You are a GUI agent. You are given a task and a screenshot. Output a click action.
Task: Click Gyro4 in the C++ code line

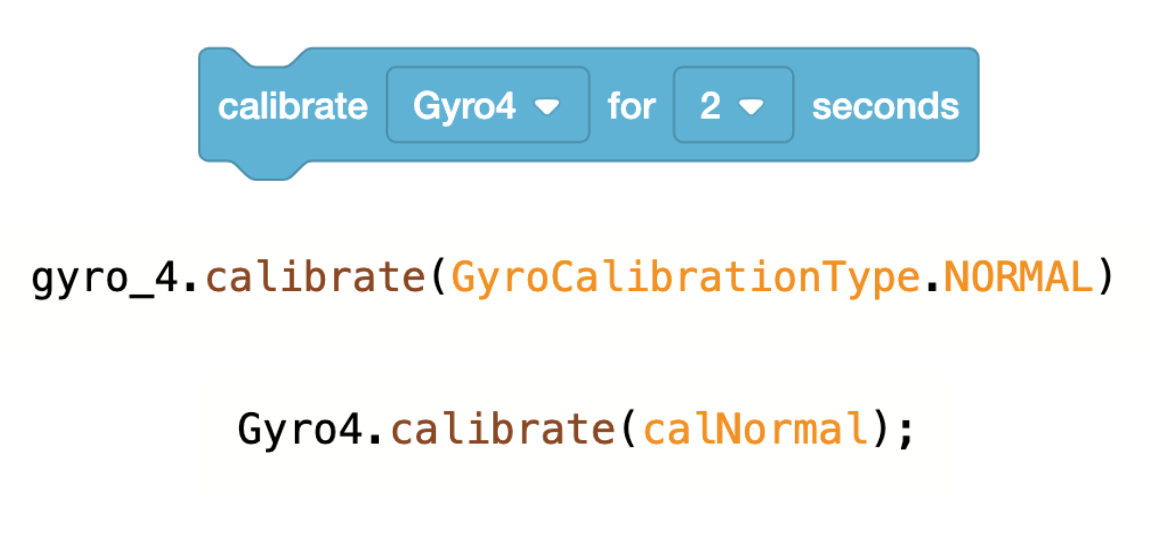click(x=299, y=430)
